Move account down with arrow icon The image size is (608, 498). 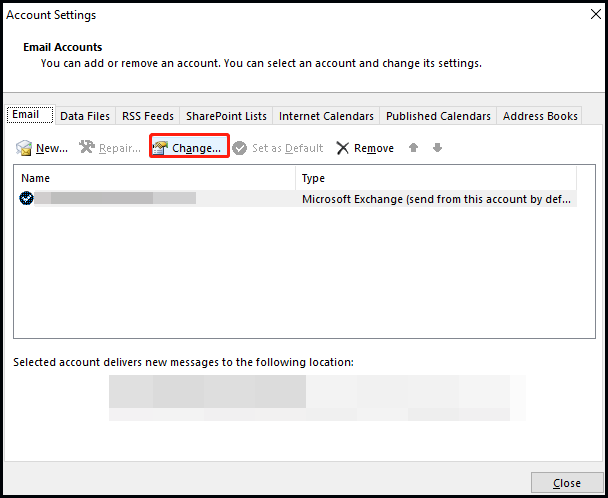coord(437,147)
